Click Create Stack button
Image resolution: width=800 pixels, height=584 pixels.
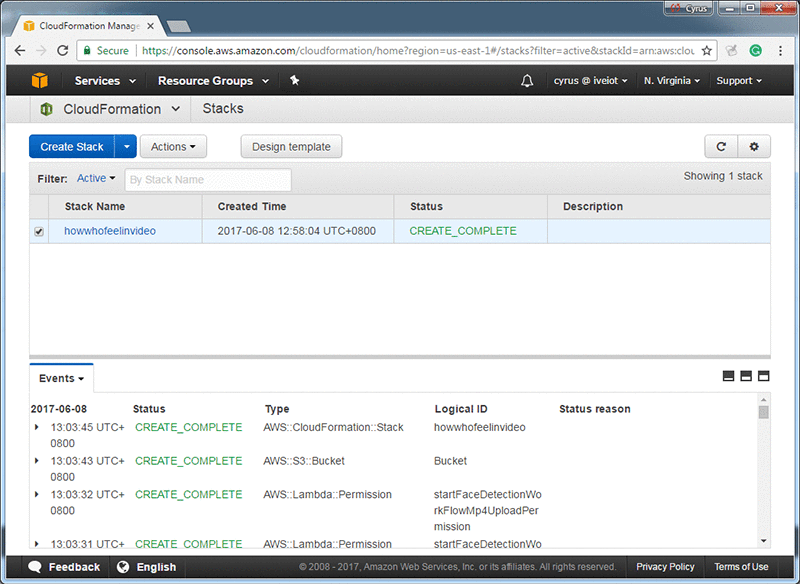[72, 147]
